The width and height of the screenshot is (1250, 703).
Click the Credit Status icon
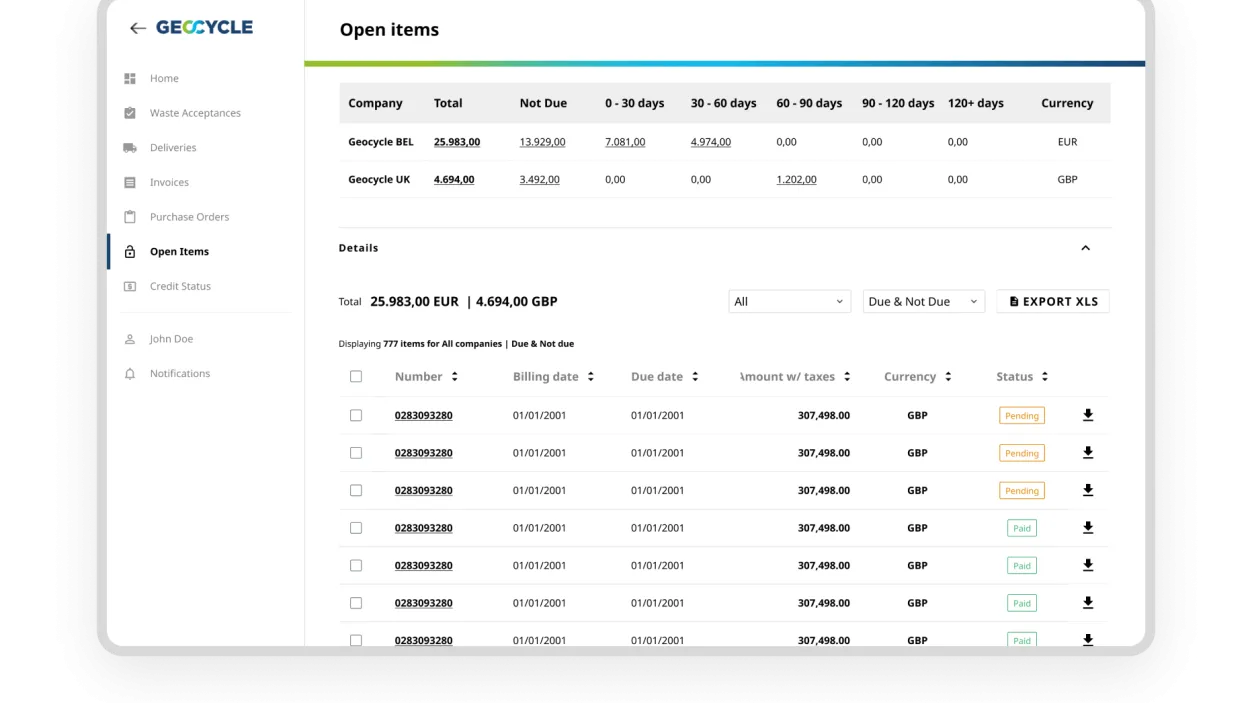130,286
